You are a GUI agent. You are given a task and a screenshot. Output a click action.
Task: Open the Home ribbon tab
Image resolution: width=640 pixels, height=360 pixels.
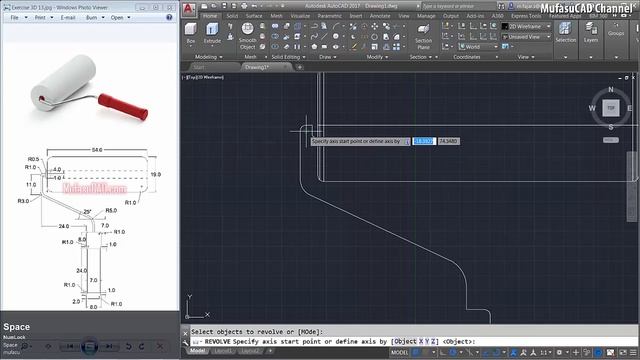tap(210, 16)
